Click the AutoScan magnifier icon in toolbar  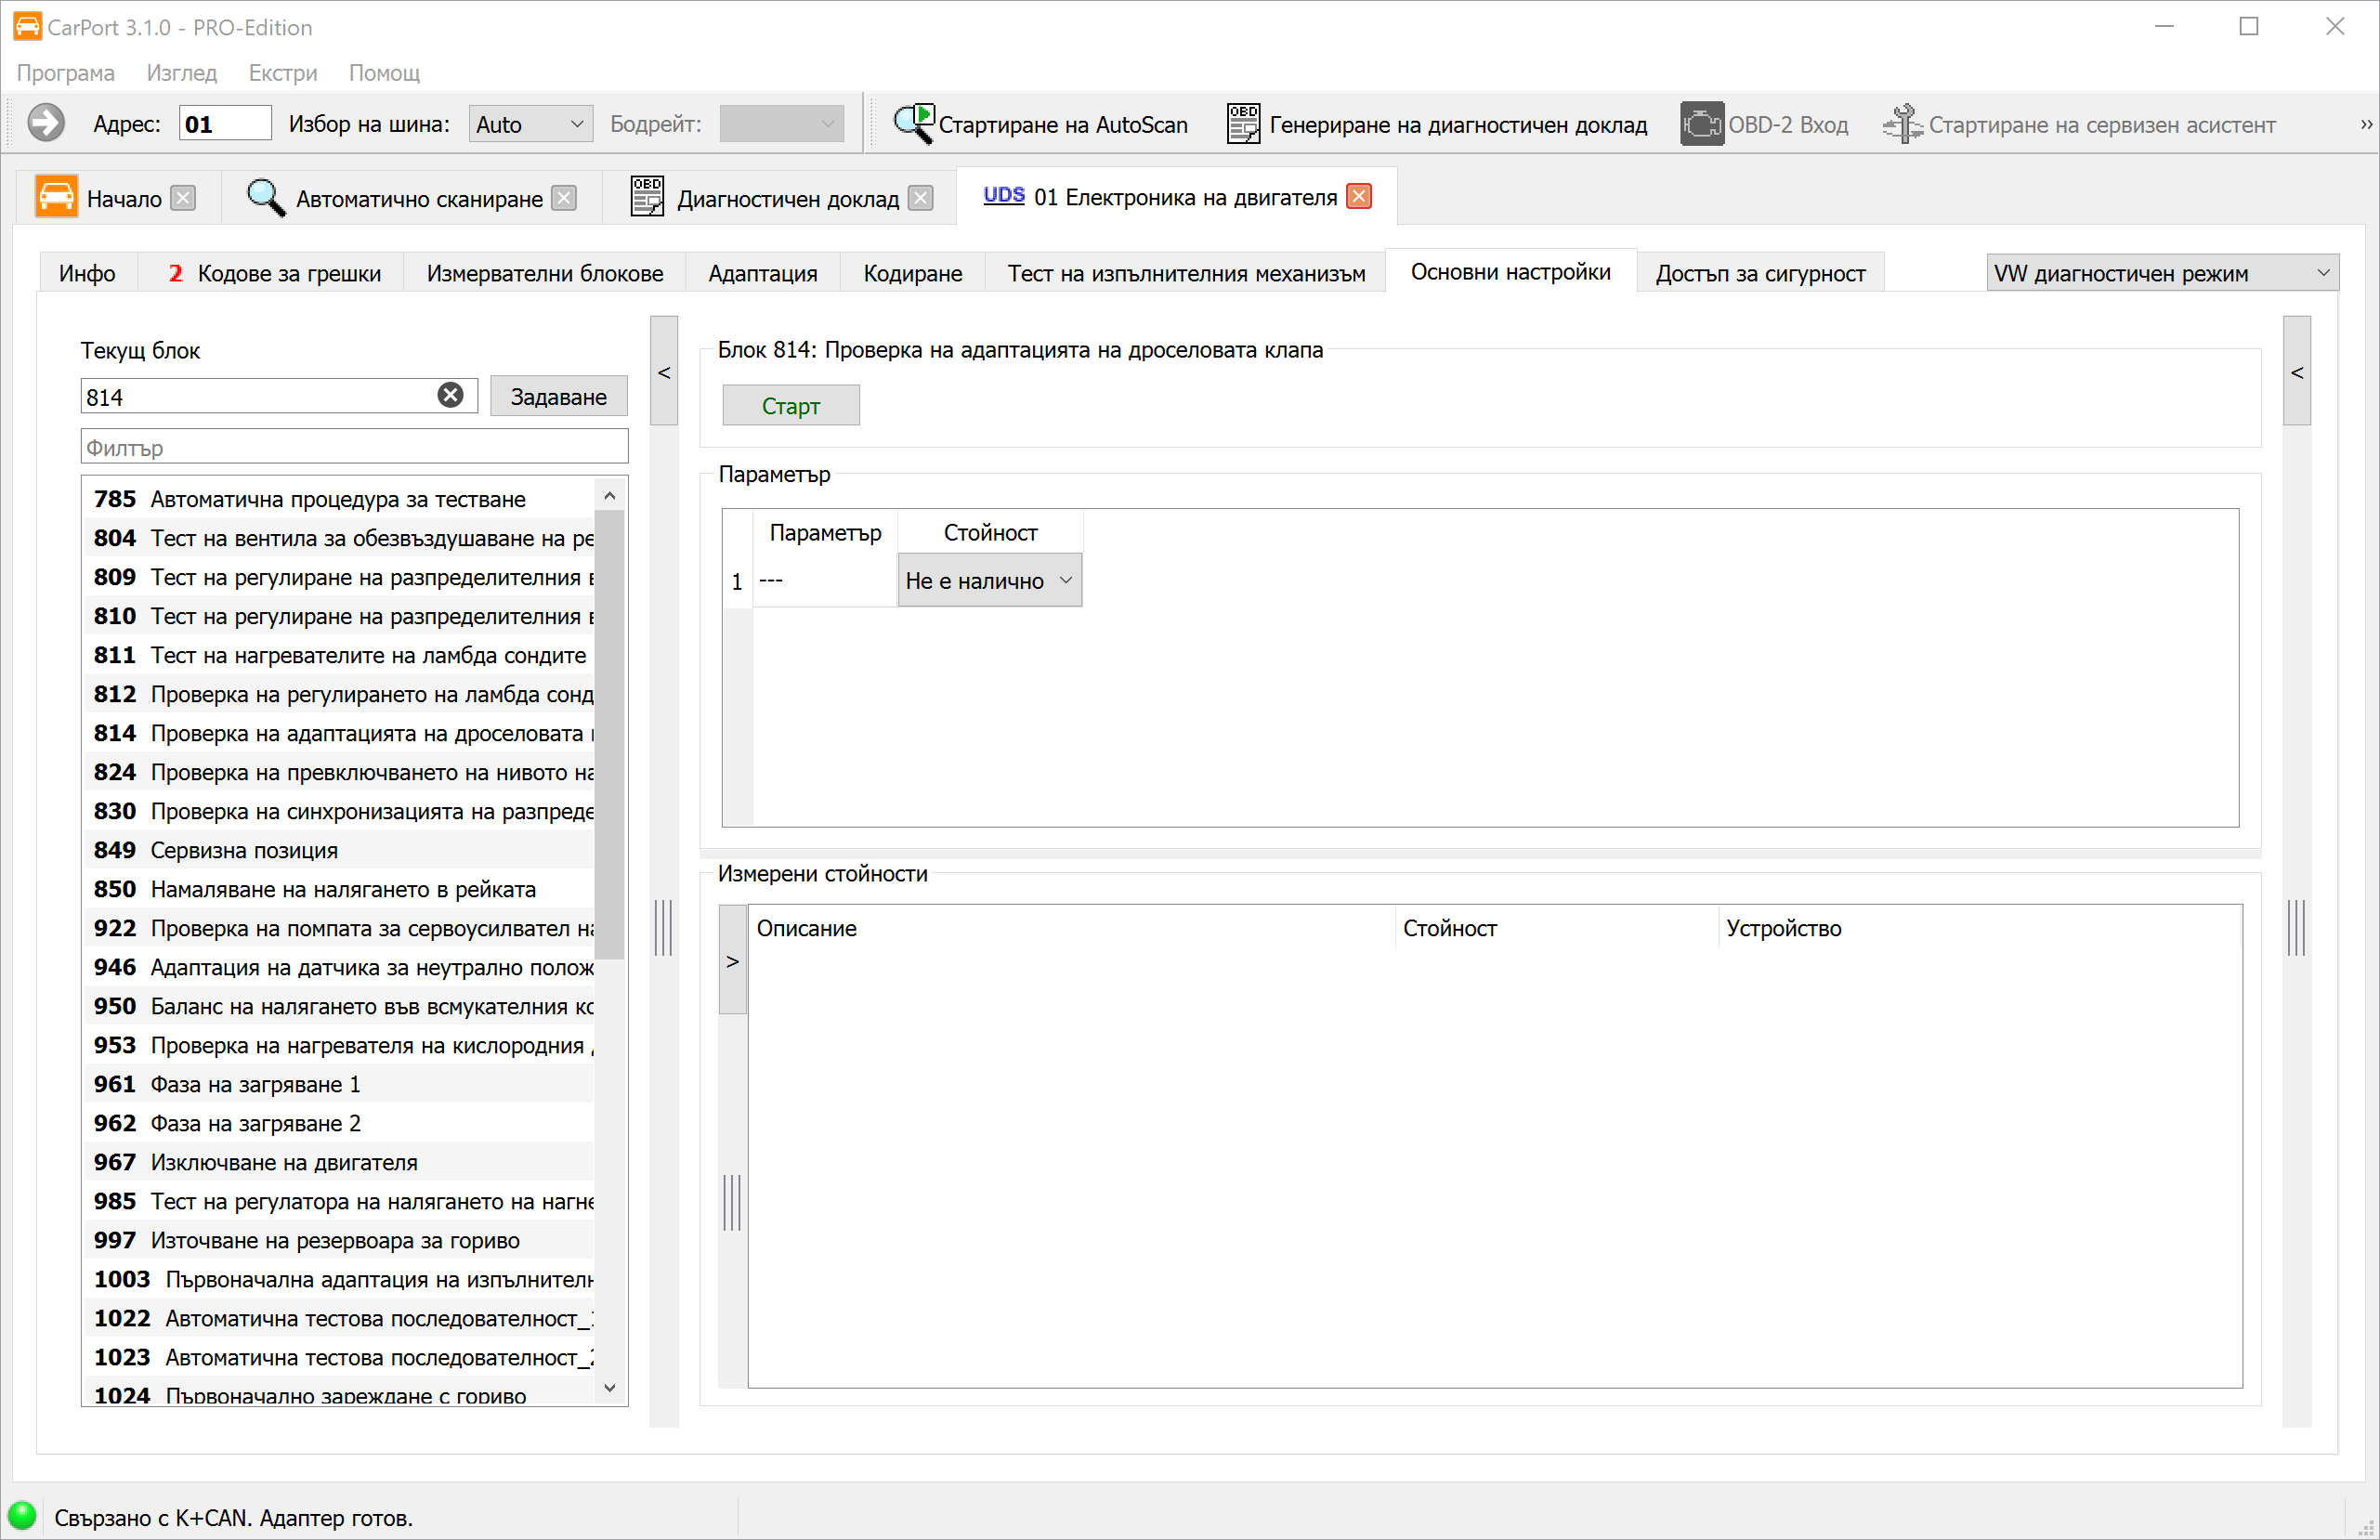tap(913, 124)
